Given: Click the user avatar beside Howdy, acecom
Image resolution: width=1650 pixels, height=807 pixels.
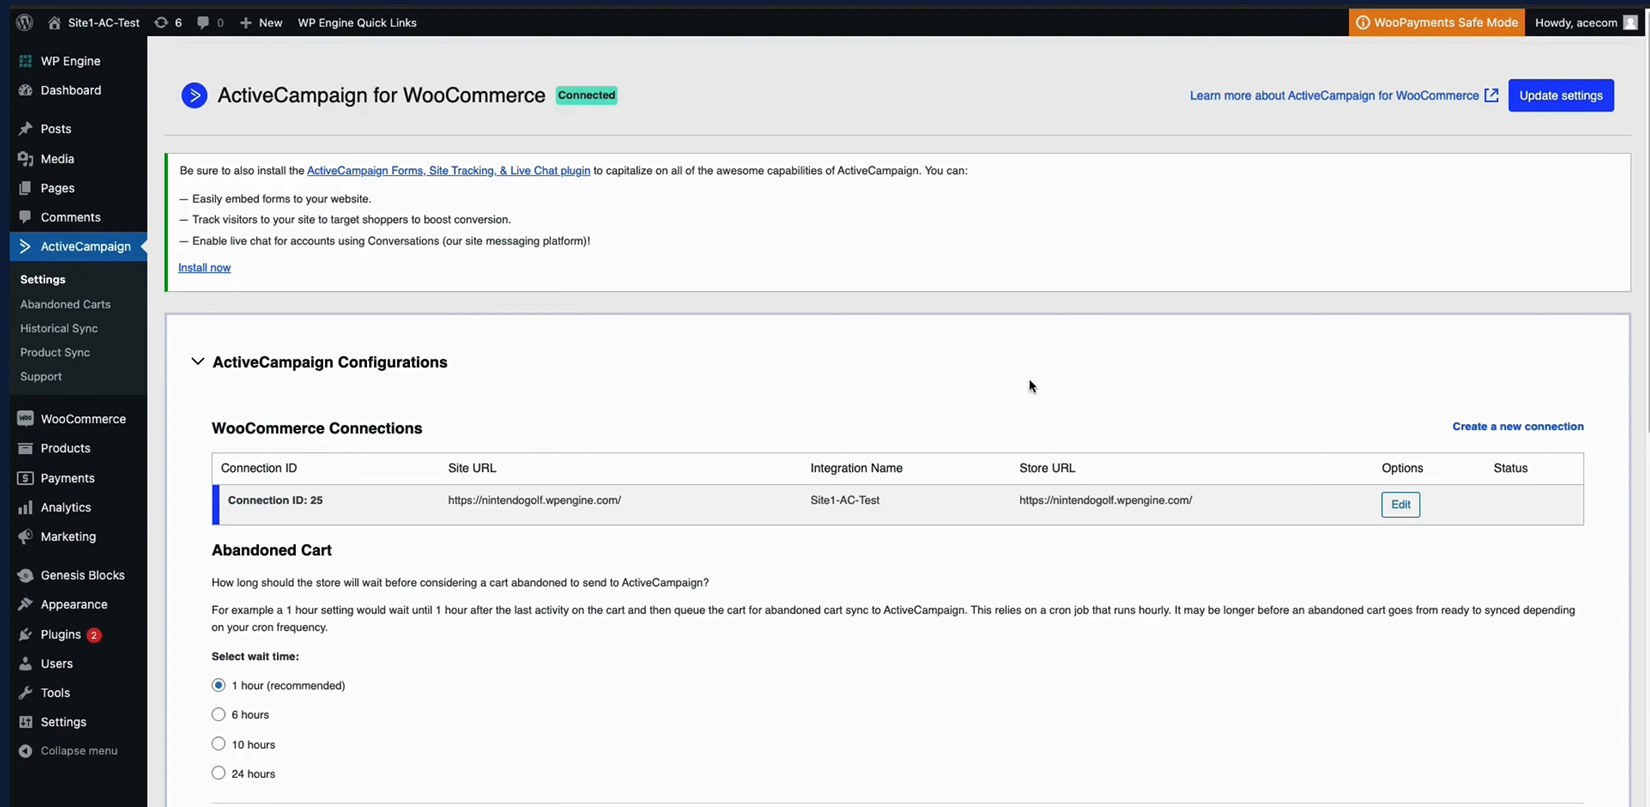Looking at the screenshot, I should coord(1630,22).
